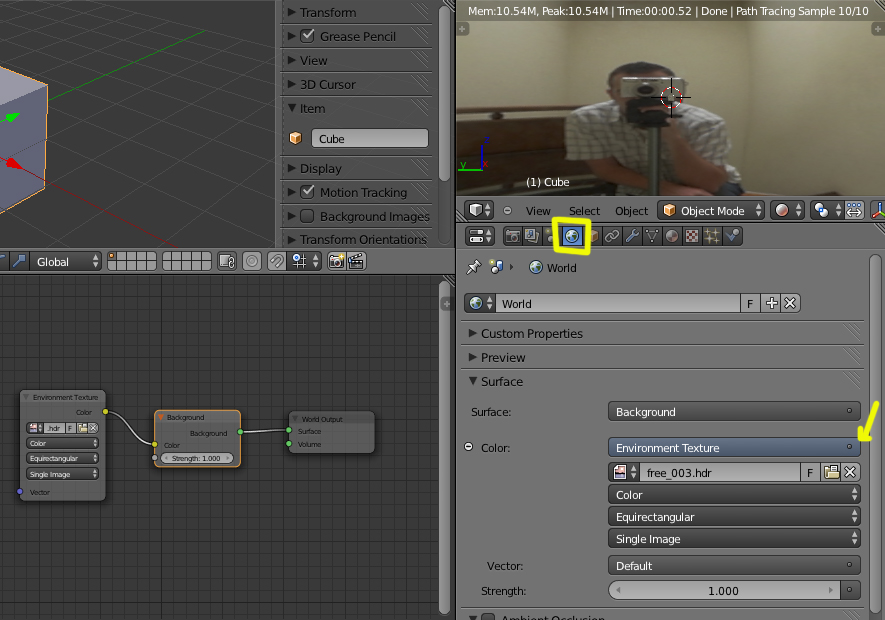
Task: Open image file browser next to free_003.hdr
Action: pos(831,472)
